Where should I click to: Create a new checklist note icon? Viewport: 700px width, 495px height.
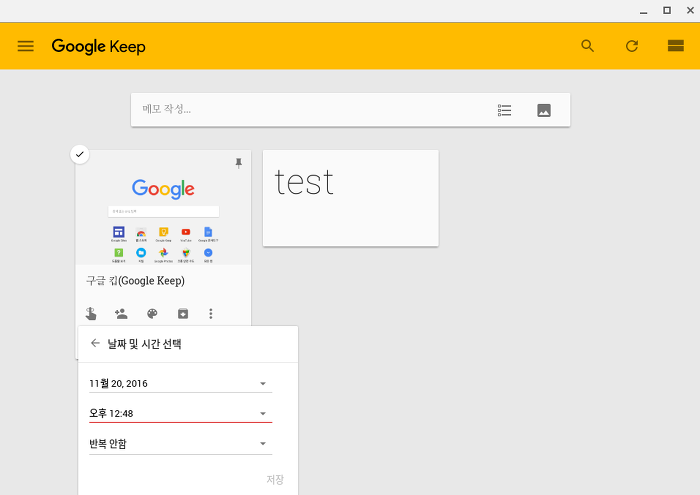click(x=504, y=110)
